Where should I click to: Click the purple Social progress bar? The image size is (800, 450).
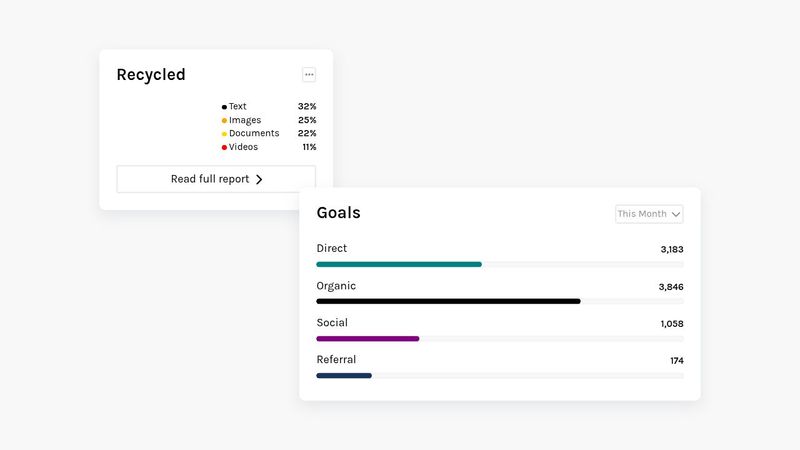(x=367, y=338)
